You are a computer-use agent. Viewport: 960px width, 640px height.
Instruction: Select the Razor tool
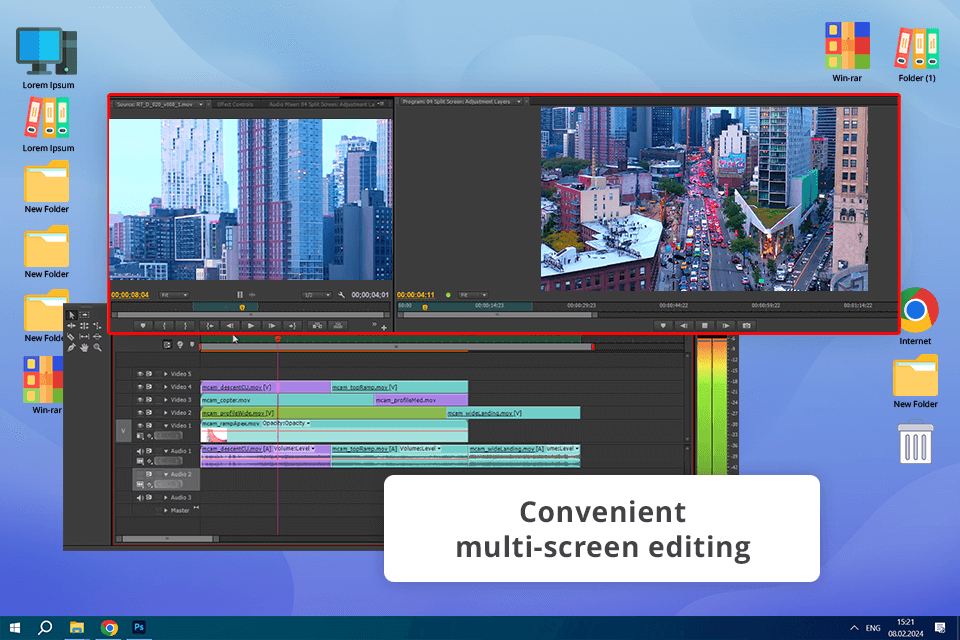(x=70, y=337)
